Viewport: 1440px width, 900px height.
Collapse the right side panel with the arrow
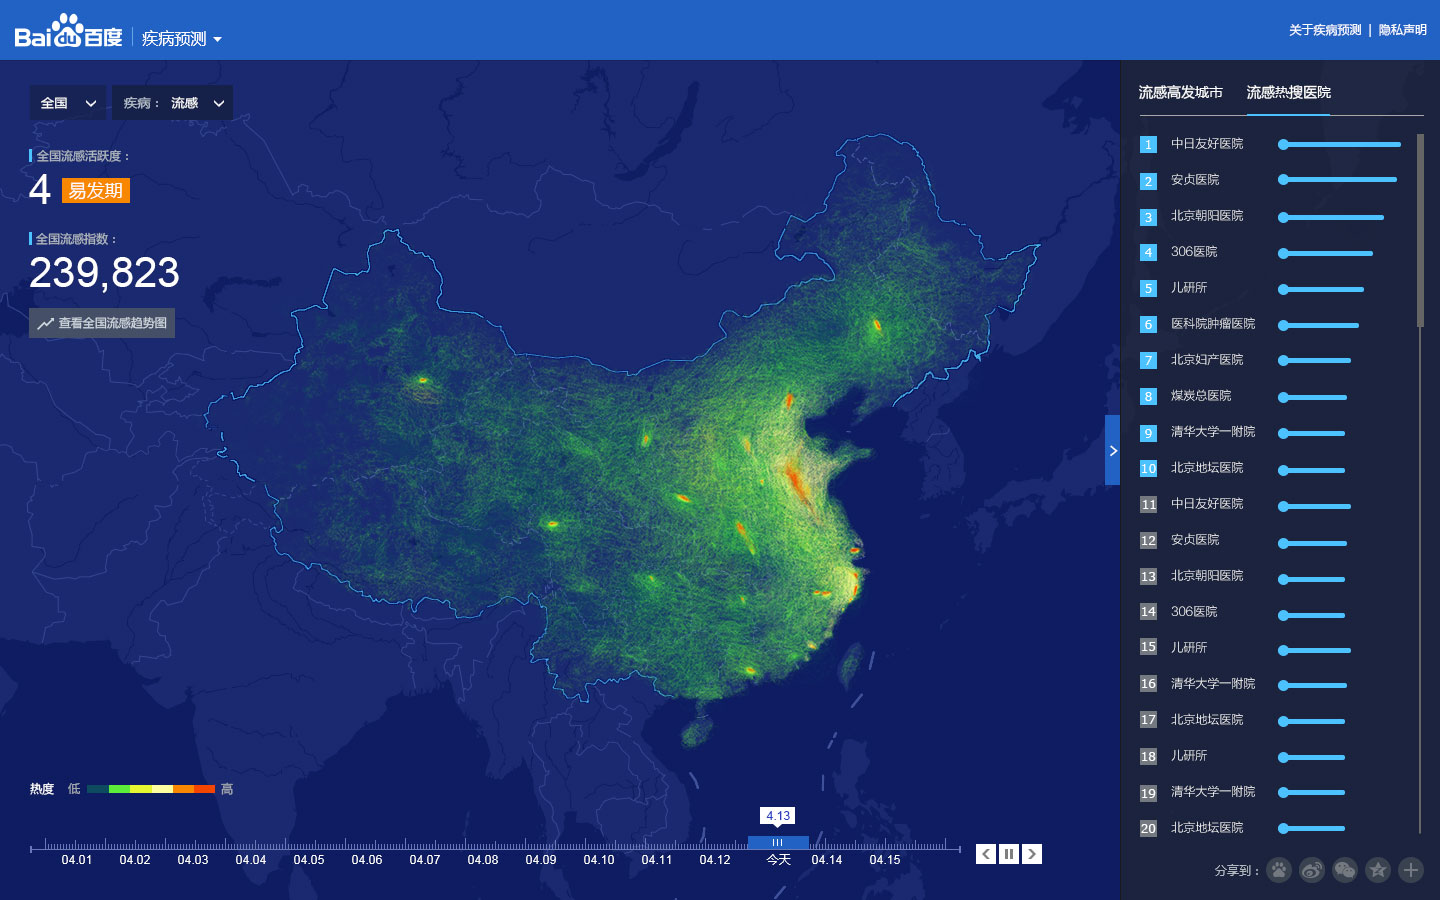pyautogui.click(x=1112, y=451)
